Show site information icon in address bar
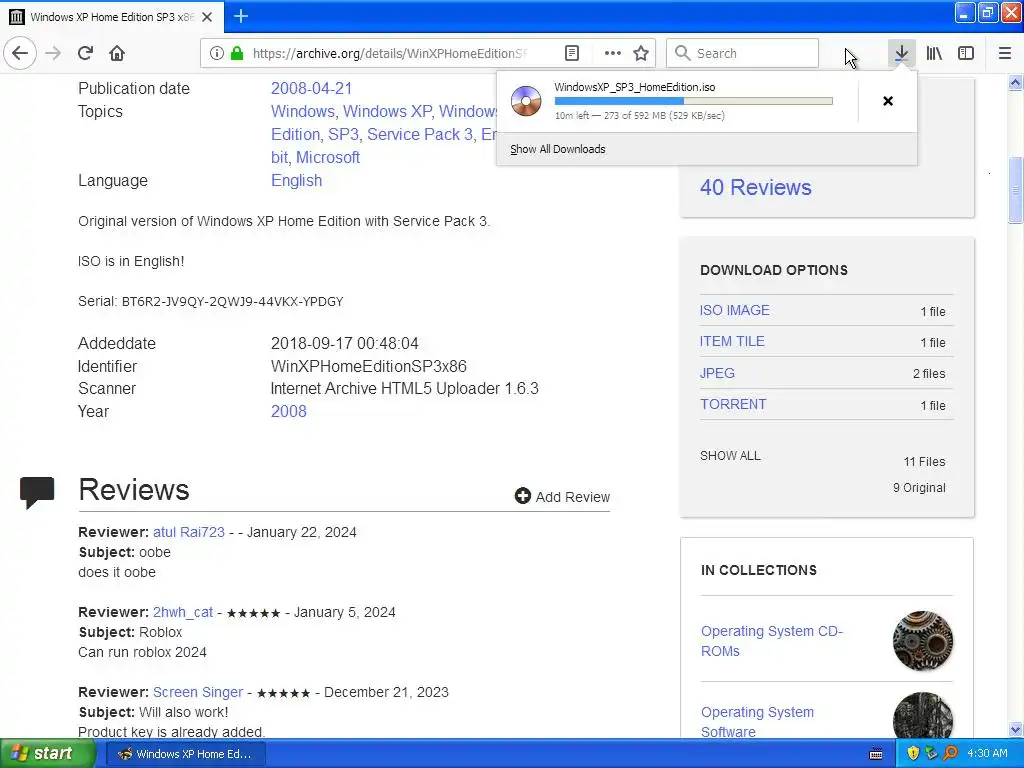Image resolution: width=1024 pixels, height=768 pixels. [216, 54]
